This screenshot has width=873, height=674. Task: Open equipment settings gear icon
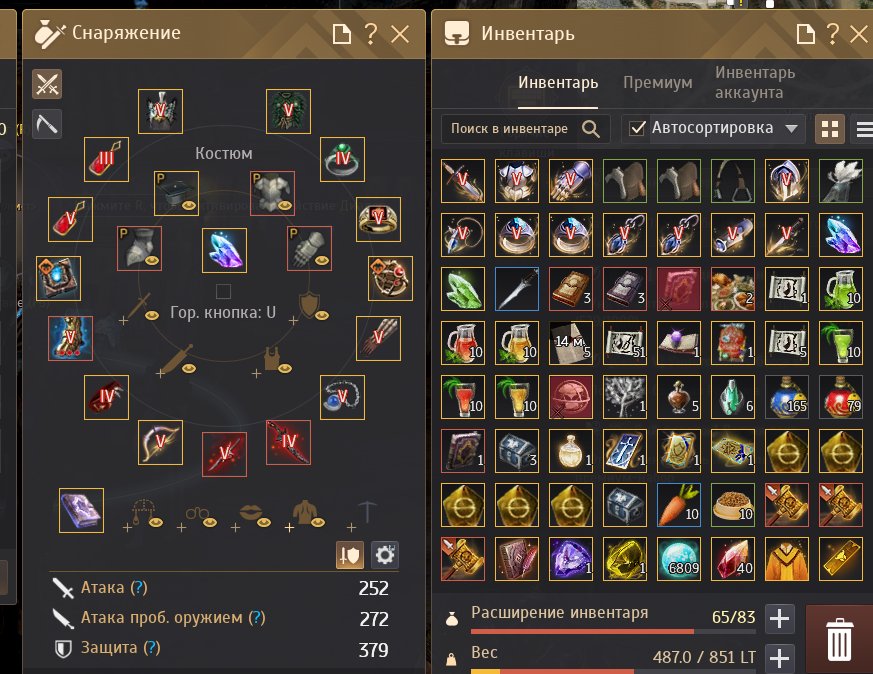[385, 555]
